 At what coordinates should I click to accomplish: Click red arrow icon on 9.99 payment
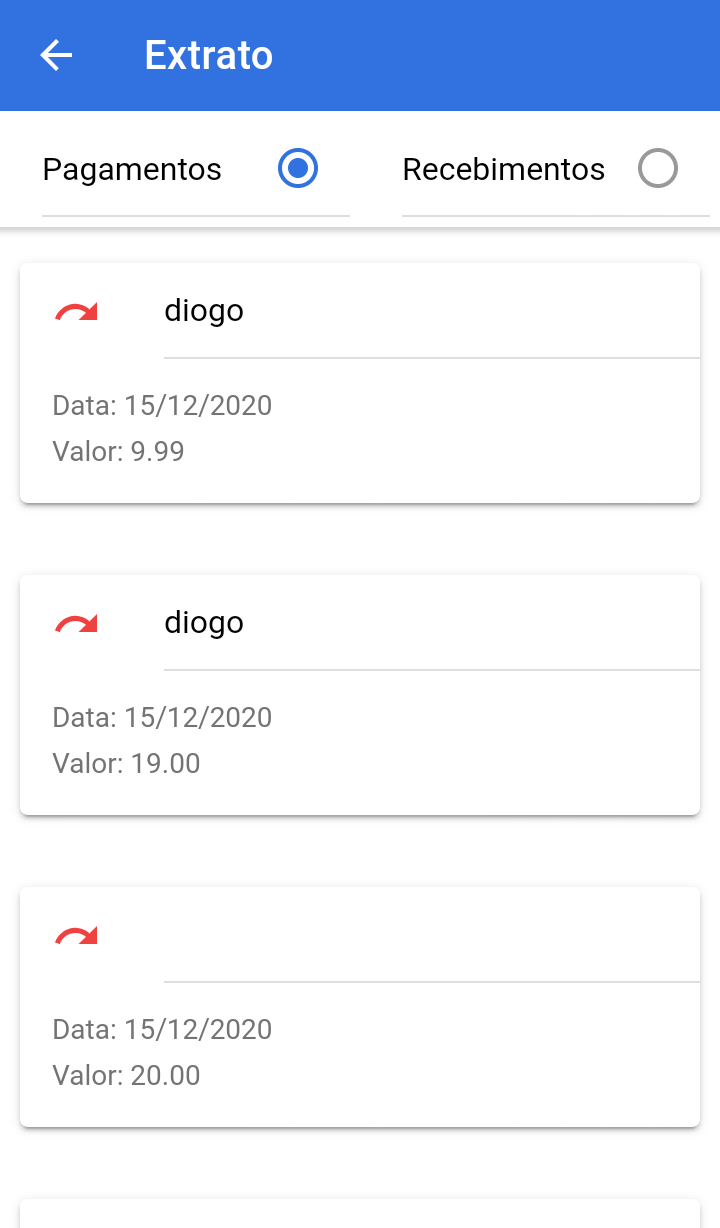(76, 312)
